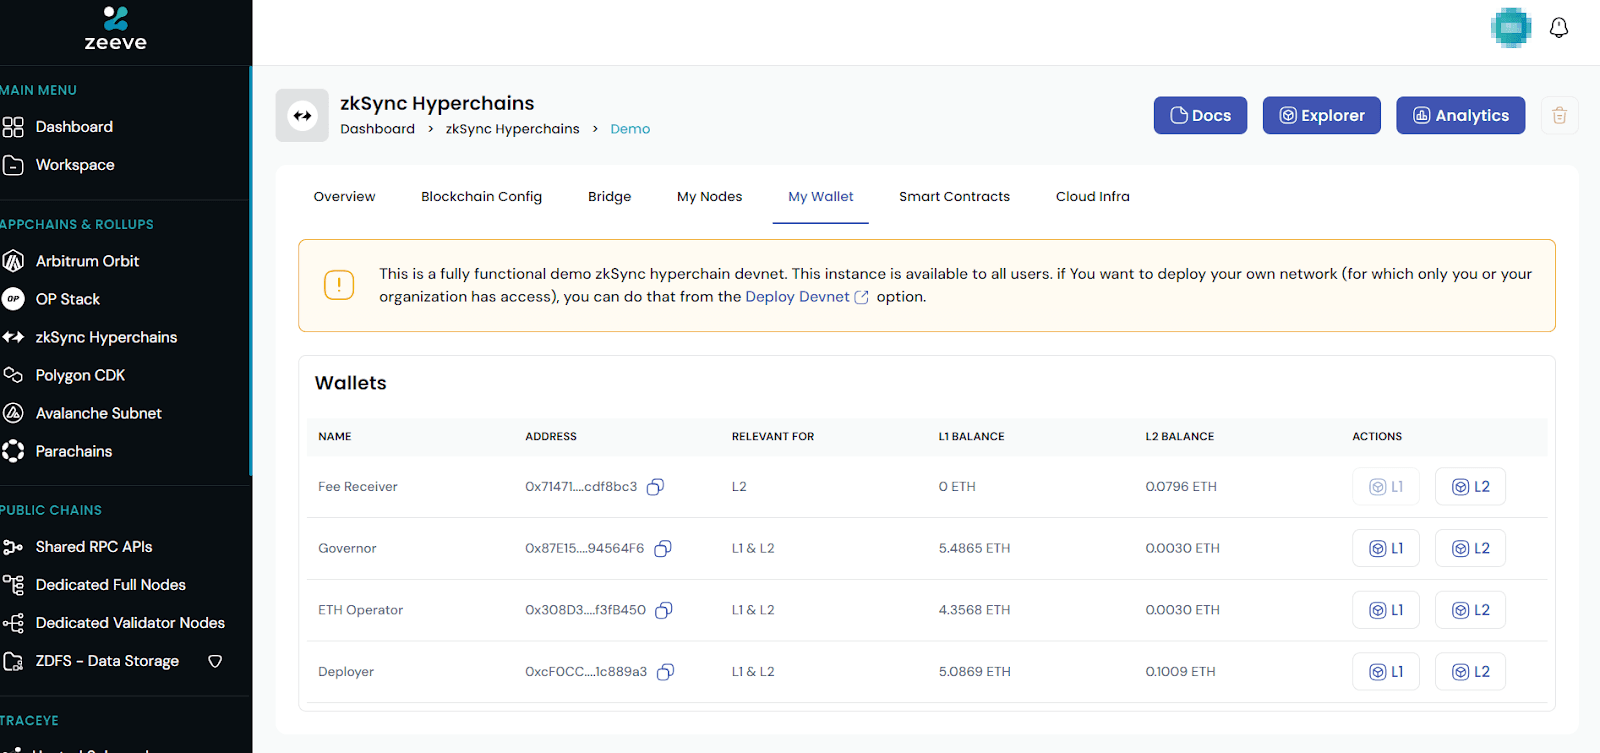Open the Analytics button
Screen dimensions: 1600x753
(x=1460, y=115)
